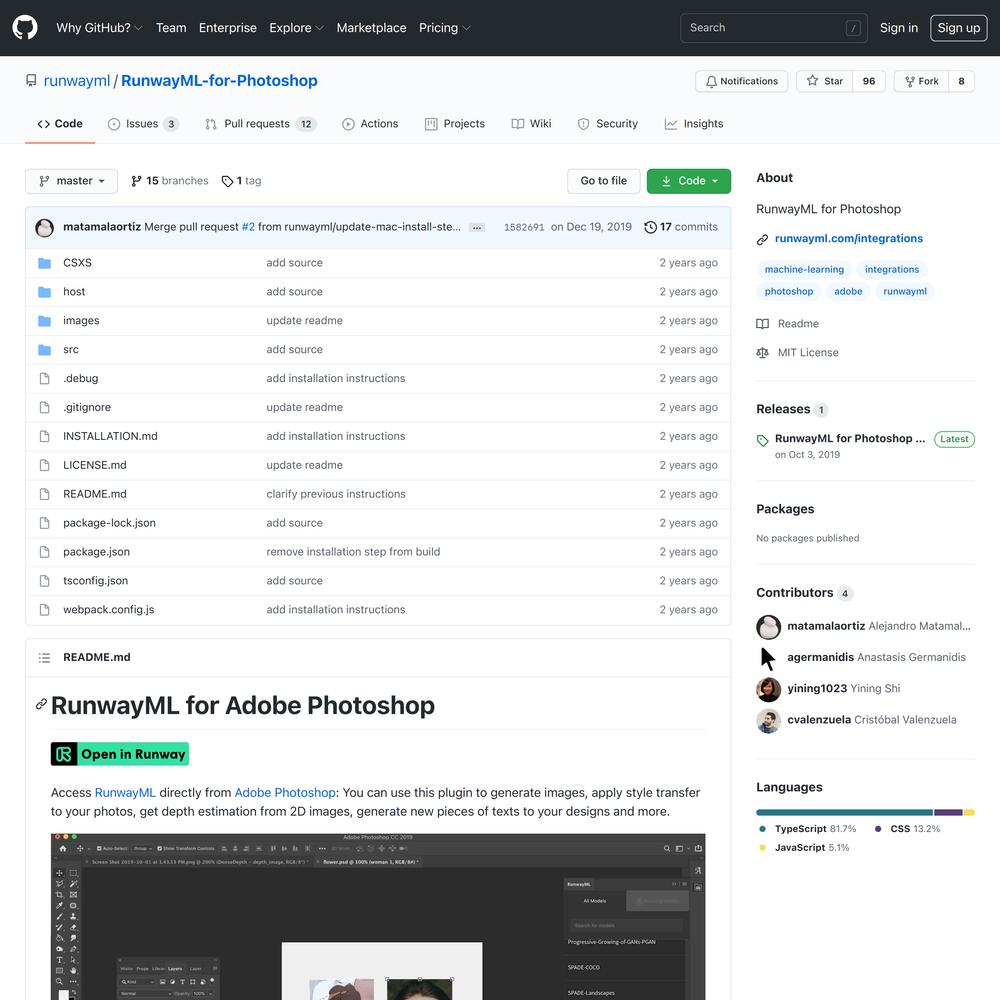Open the CSXS folder icon

(x=44, y=263)
